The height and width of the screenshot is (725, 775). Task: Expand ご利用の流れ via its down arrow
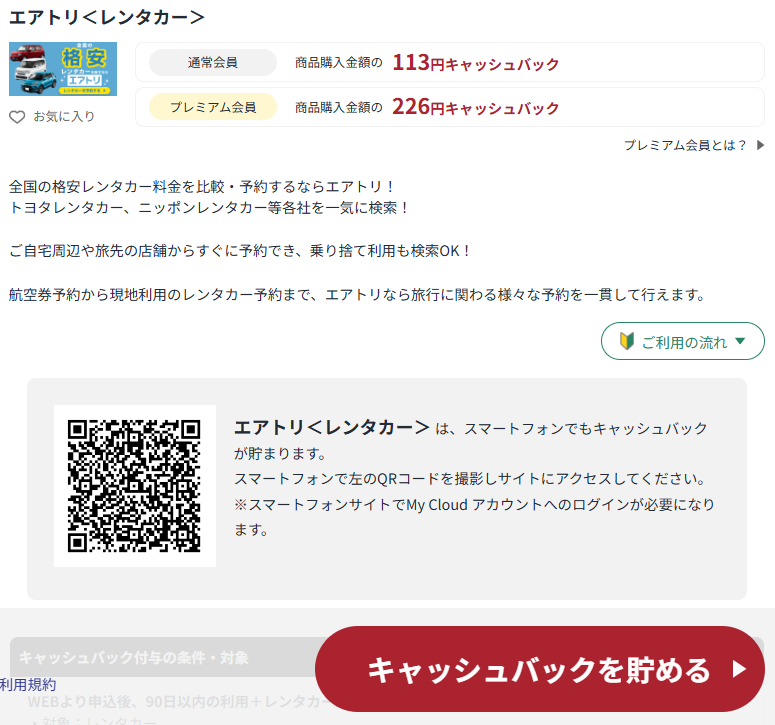coord(740,342)
